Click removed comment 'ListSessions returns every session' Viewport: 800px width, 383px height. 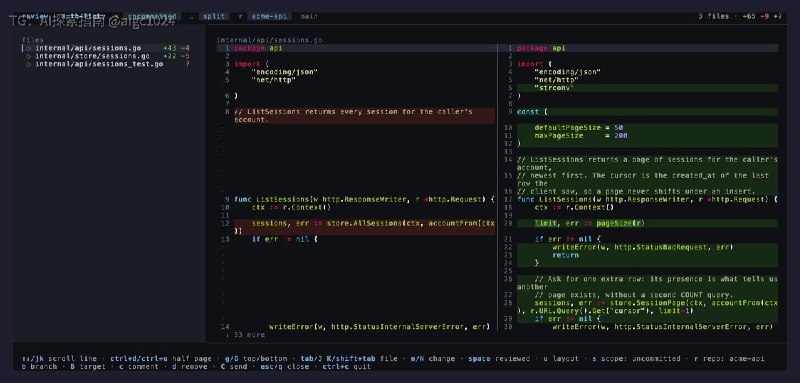pos(364,116)
